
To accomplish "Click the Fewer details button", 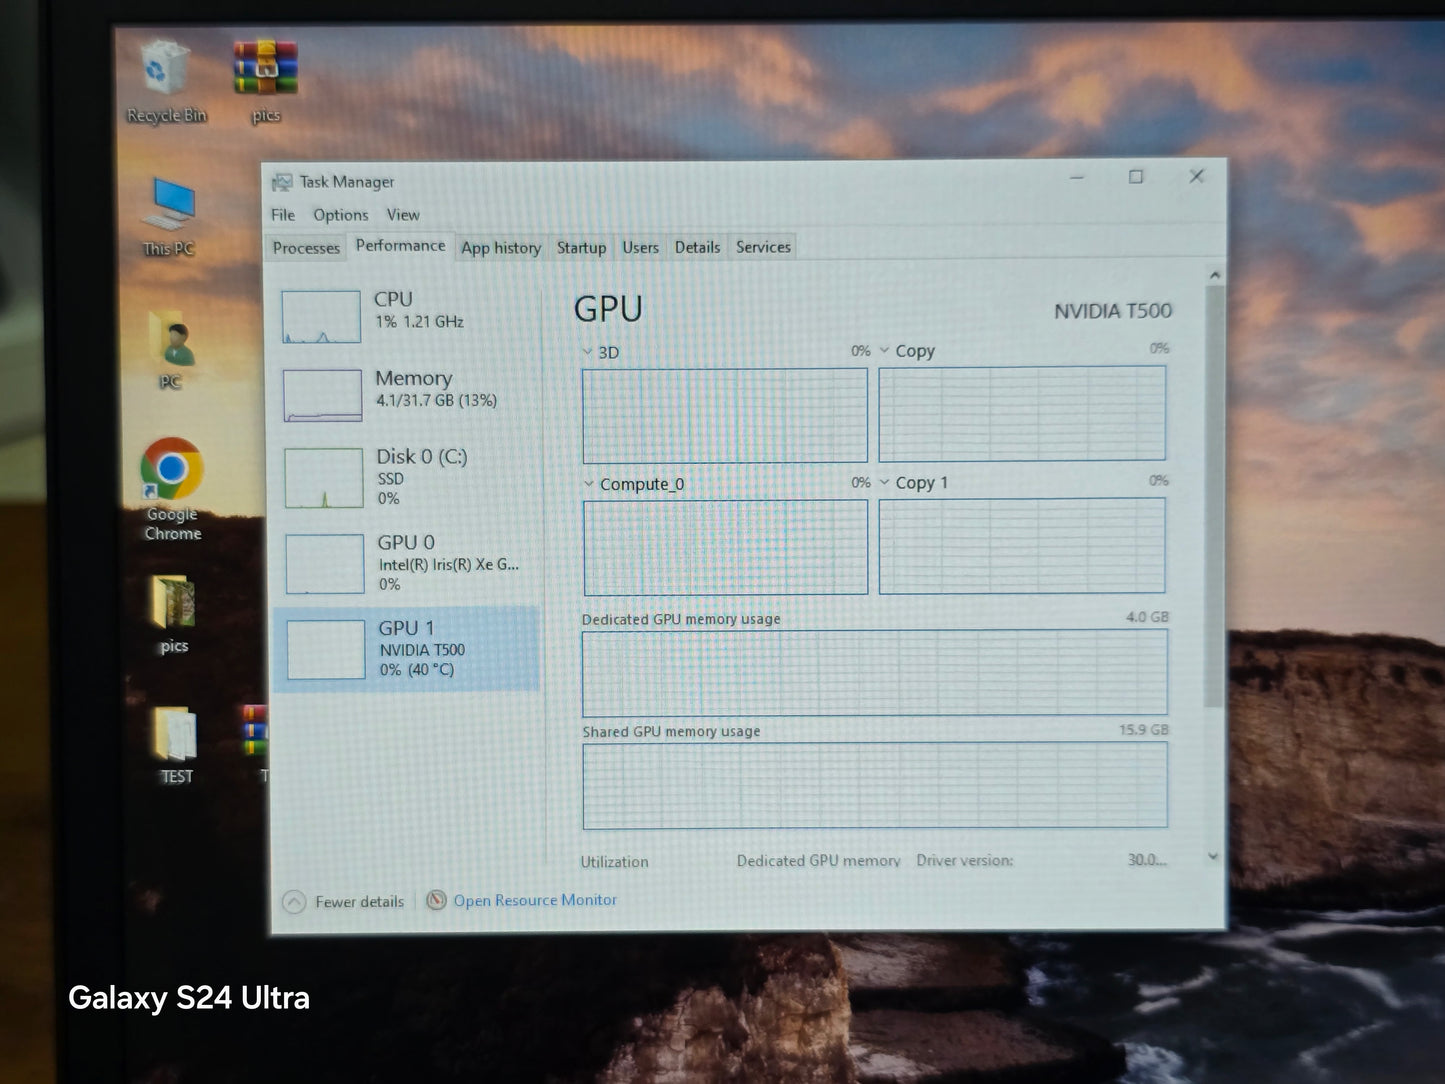I will point(344,902).
